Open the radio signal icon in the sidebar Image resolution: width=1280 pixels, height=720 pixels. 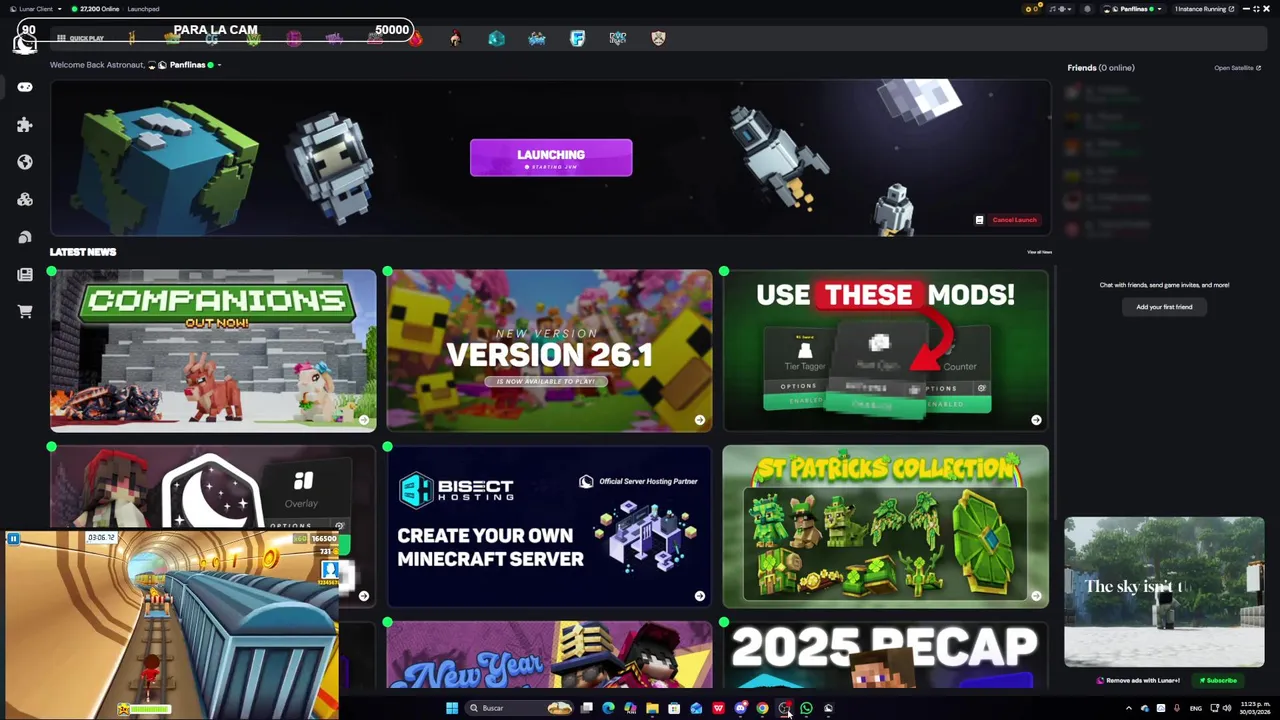coord(25,237)
